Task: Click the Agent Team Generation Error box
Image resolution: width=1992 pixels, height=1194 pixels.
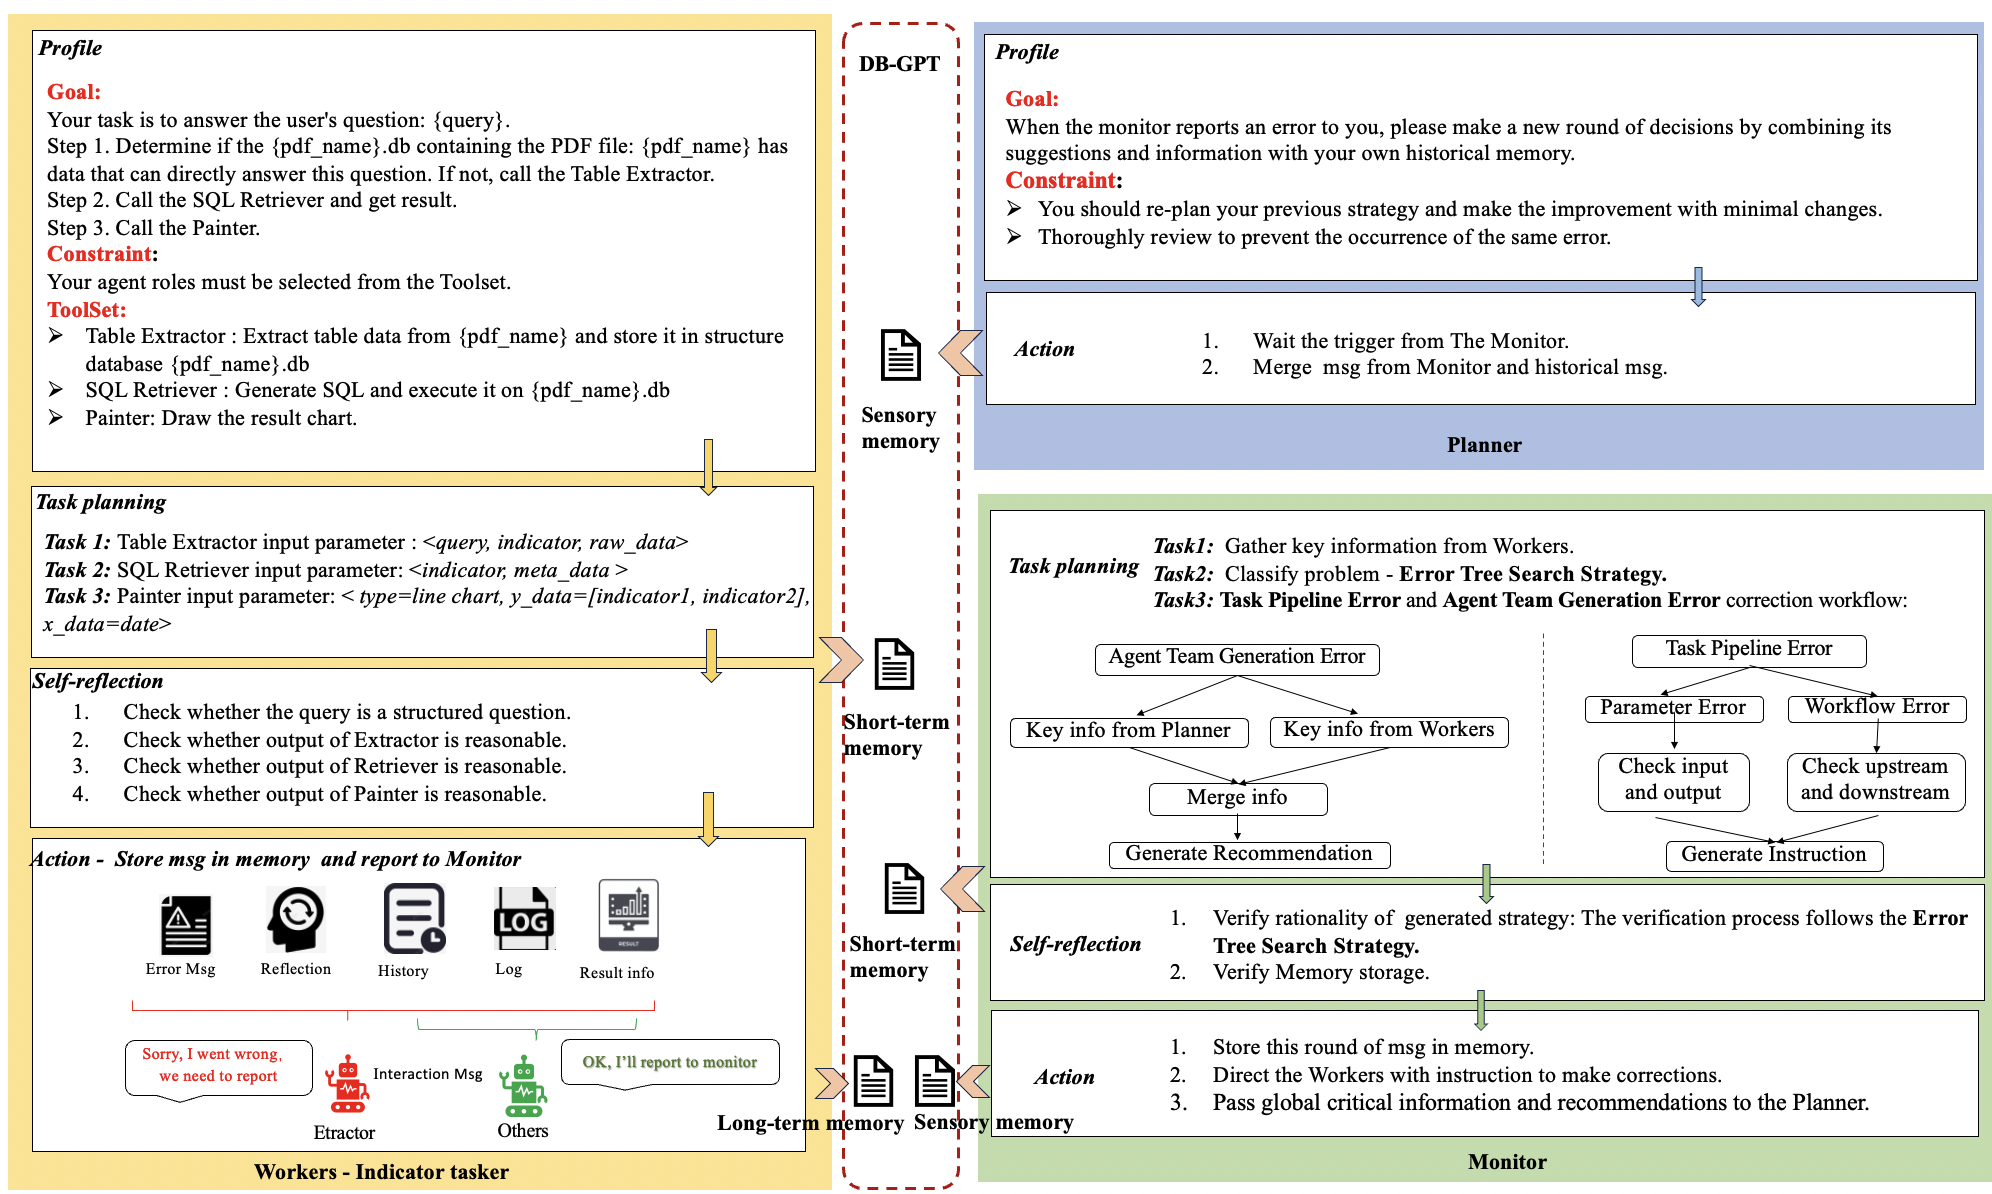Action: (1236, 658)
